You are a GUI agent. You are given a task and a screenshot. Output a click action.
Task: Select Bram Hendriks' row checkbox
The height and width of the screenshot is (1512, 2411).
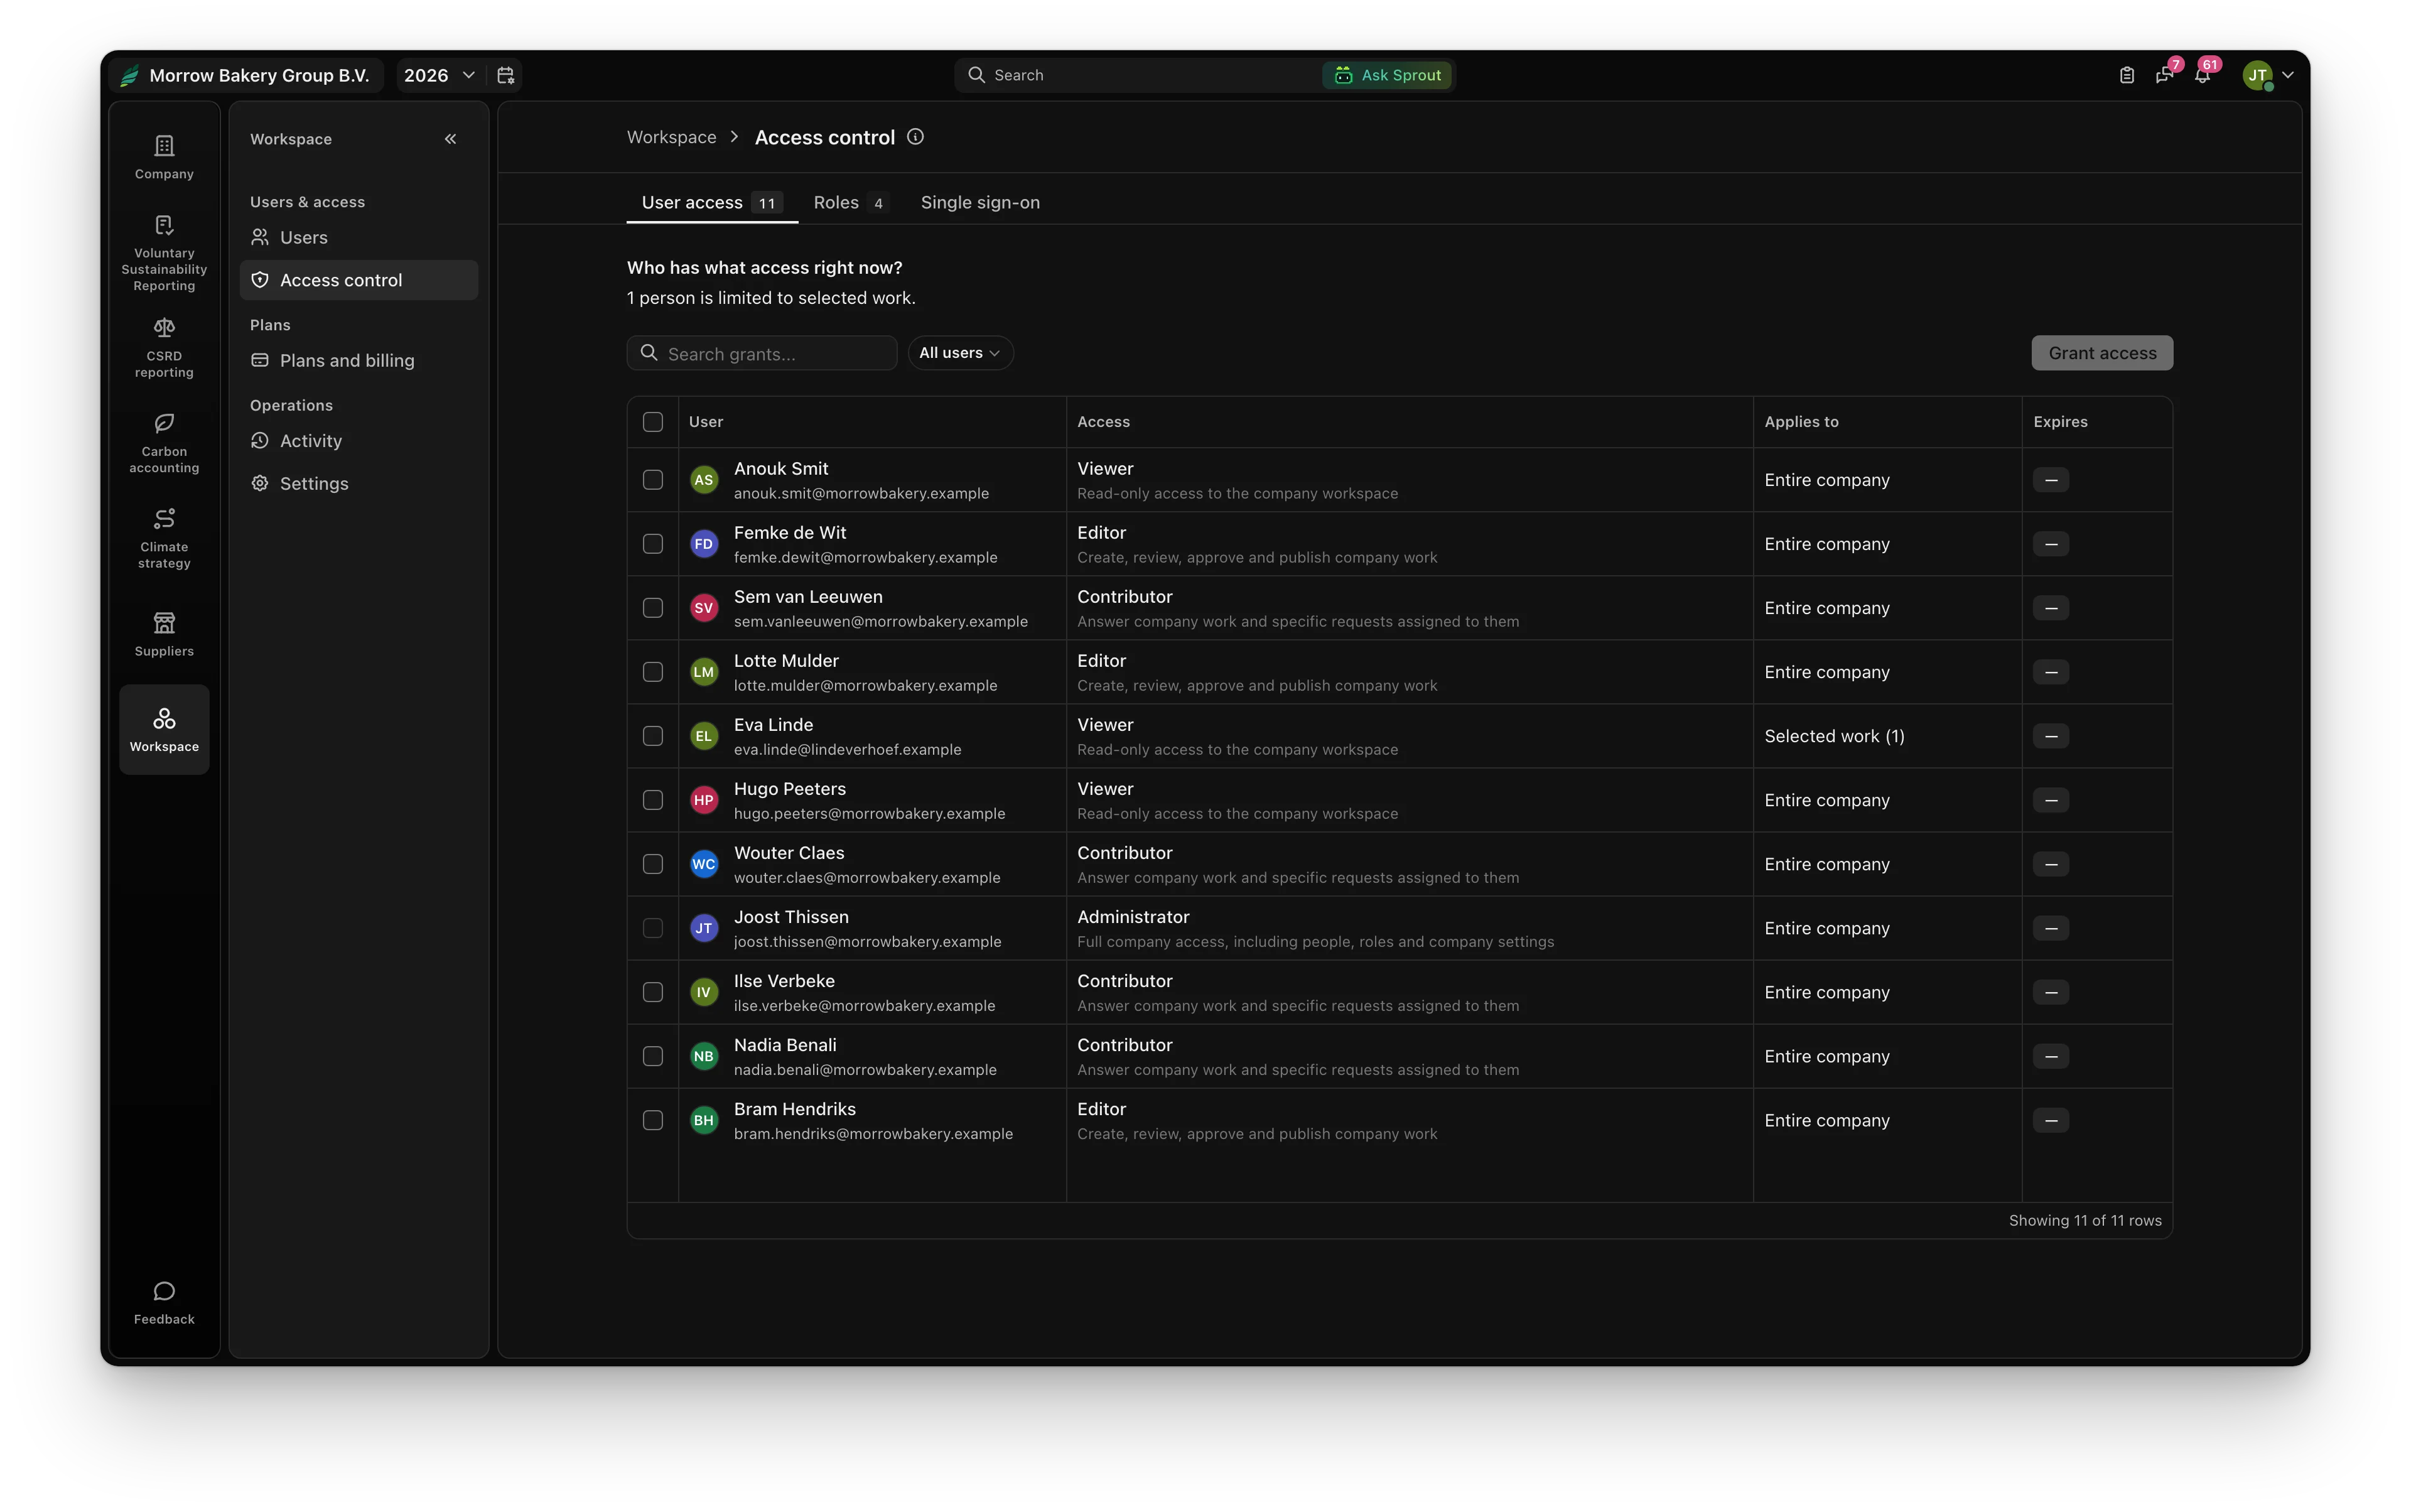pos(653,1120)
